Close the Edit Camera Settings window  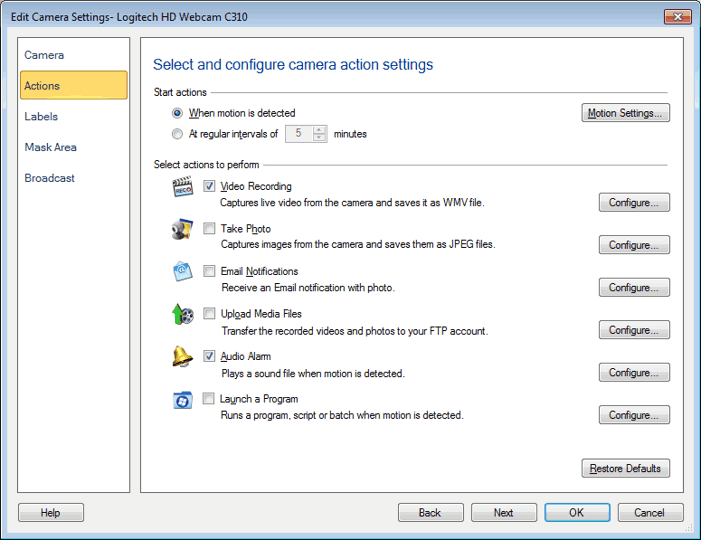pos(678,17)
